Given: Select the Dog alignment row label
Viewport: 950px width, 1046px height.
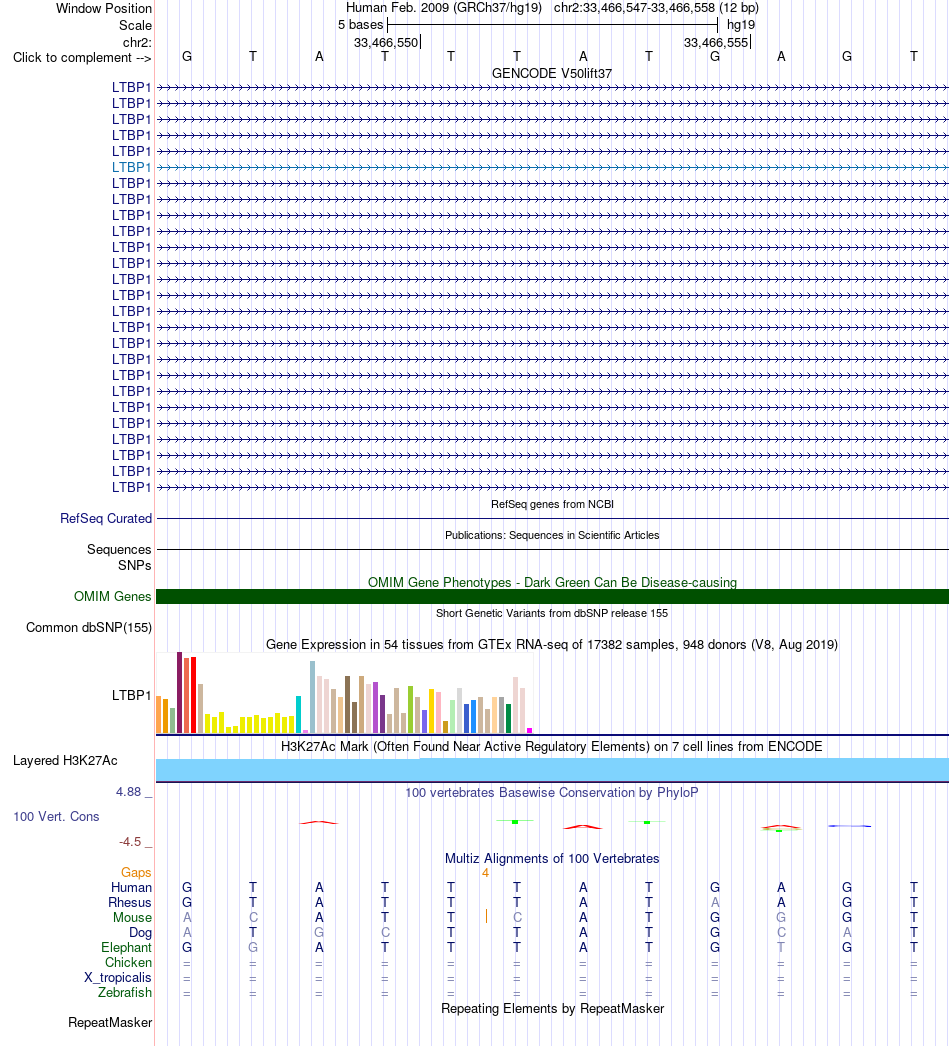Looking at the screenshot, I should coord(140,933).
